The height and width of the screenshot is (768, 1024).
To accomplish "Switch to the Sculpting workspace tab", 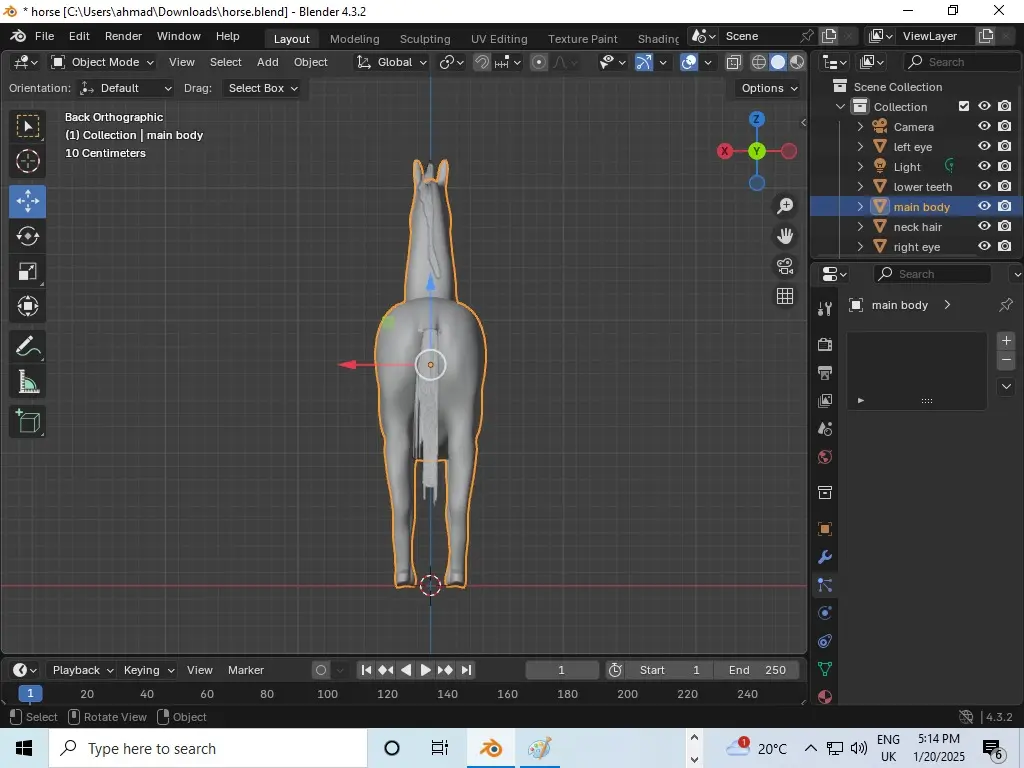I will coord(425,38).
